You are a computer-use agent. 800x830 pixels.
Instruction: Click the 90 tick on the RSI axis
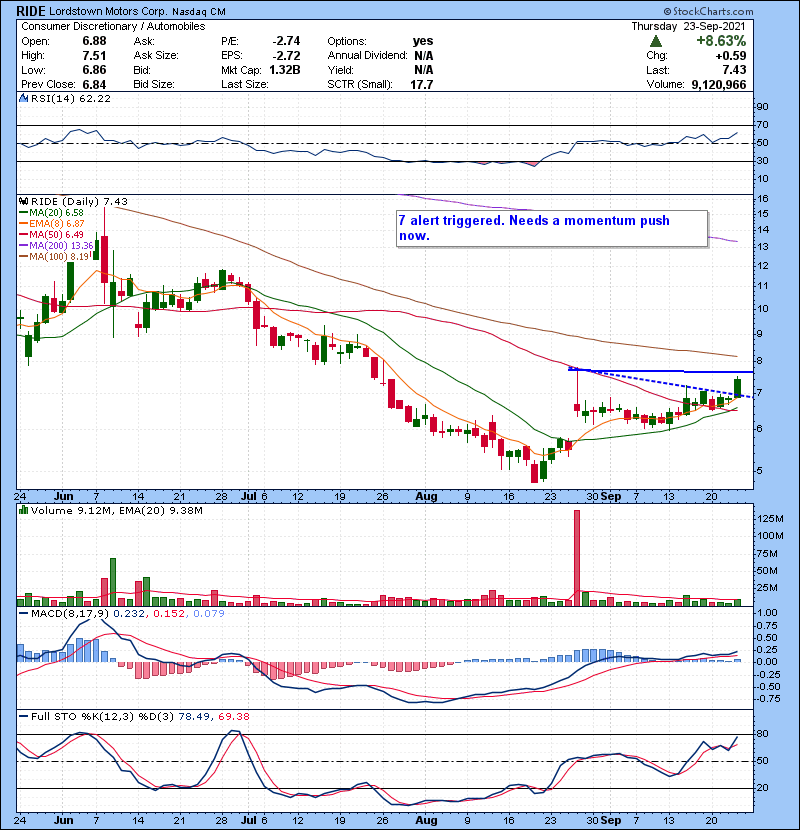click(x=763, y=107)
